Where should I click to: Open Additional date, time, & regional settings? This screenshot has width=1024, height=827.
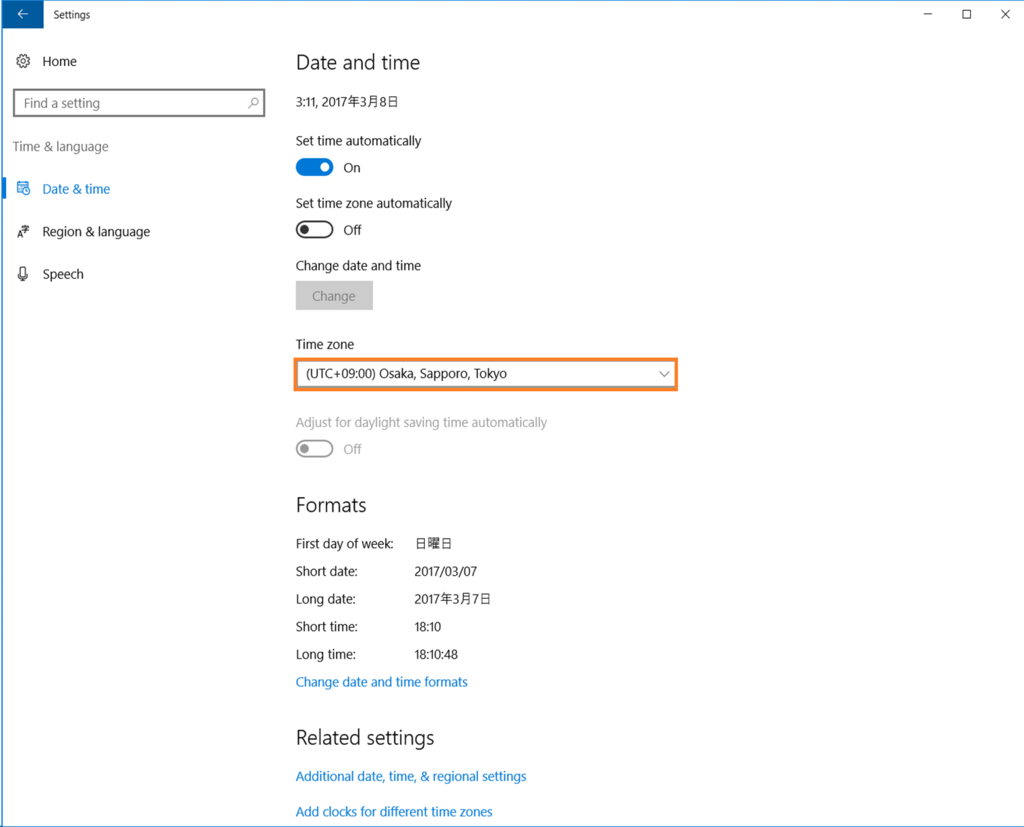(x=411, y=776)
